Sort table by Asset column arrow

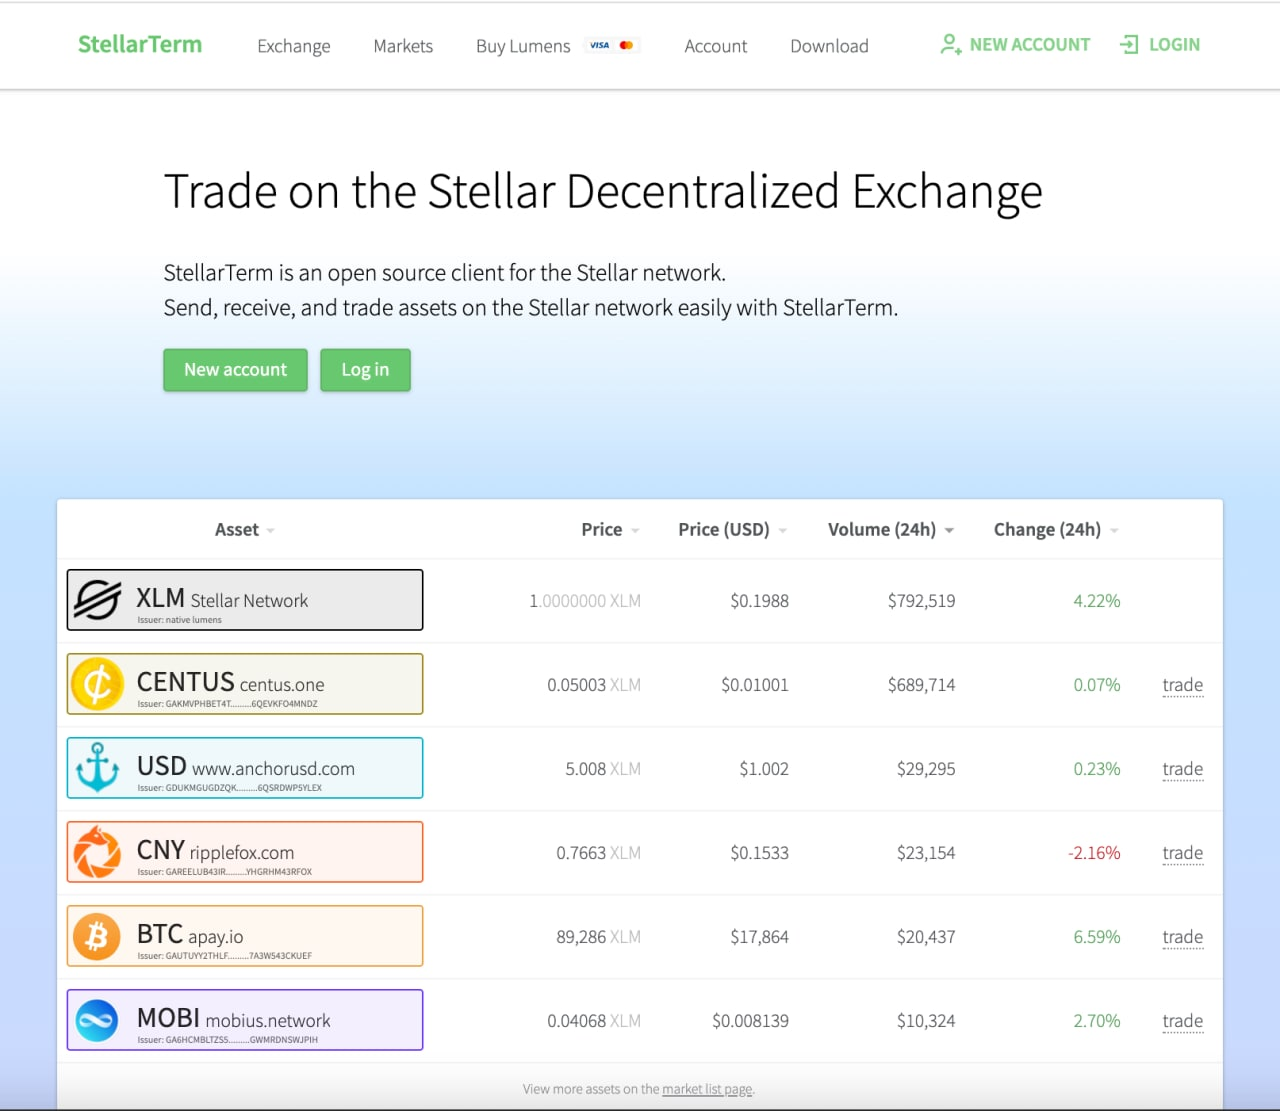[x=271, y=531]
